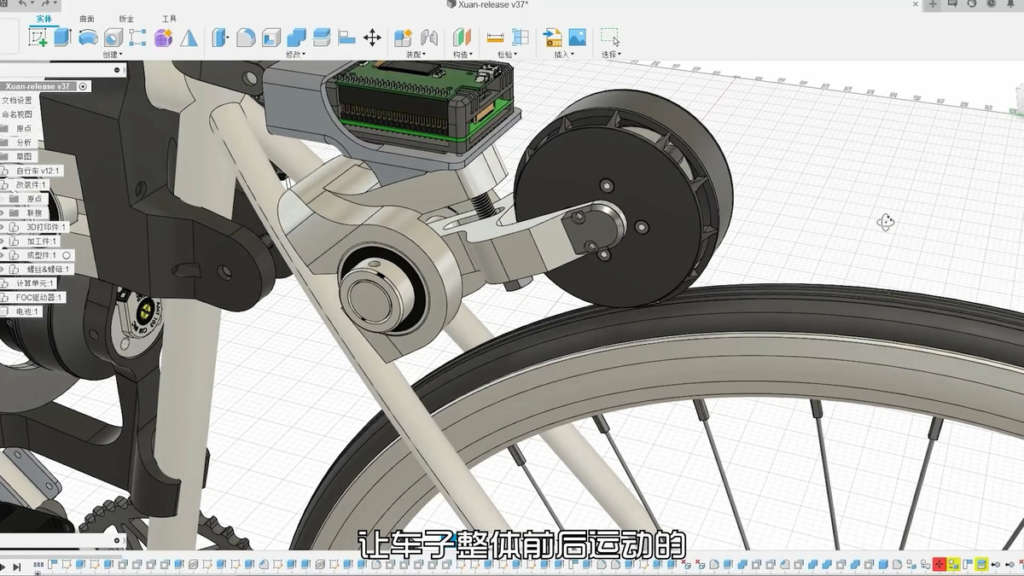Open the 修改 dropdown menu
The image size is (1024, 576).
point(296,54)
